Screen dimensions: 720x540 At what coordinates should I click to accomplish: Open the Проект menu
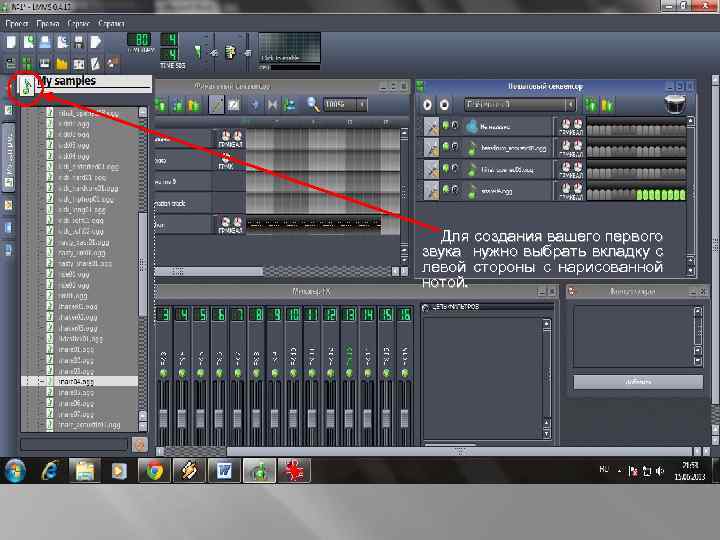[17, 23]
